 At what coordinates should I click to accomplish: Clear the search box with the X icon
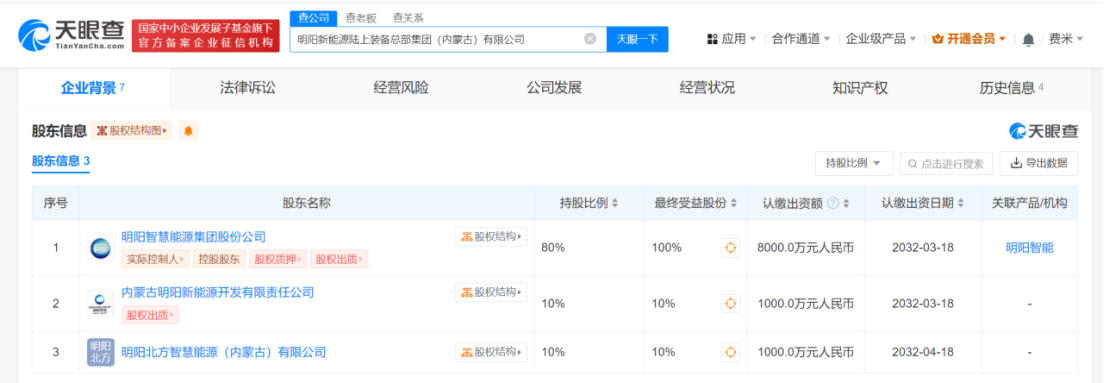590,39
